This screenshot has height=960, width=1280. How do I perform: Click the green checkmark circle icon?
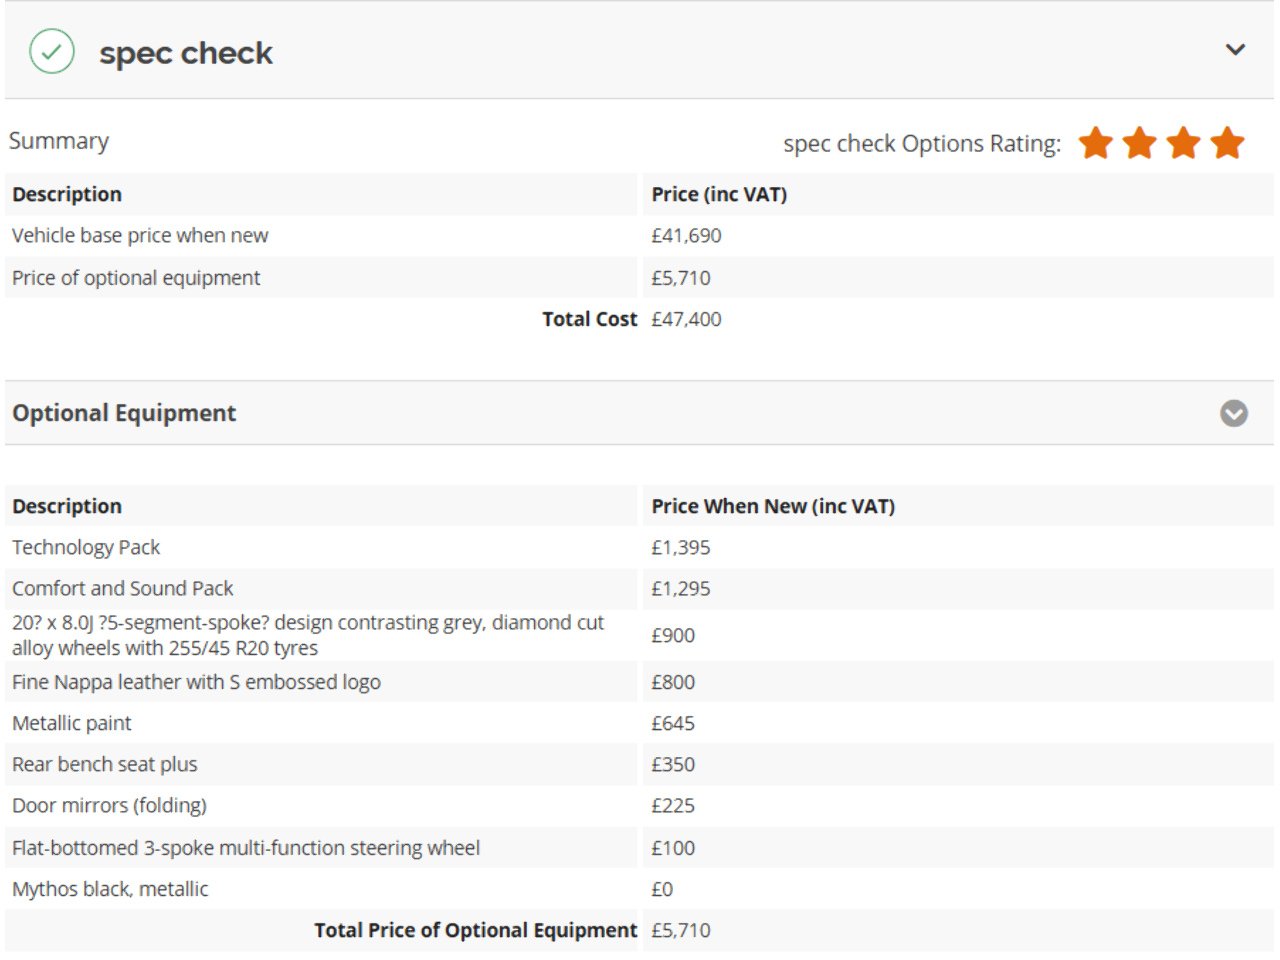pyautogui.click(x=51, y=51)
